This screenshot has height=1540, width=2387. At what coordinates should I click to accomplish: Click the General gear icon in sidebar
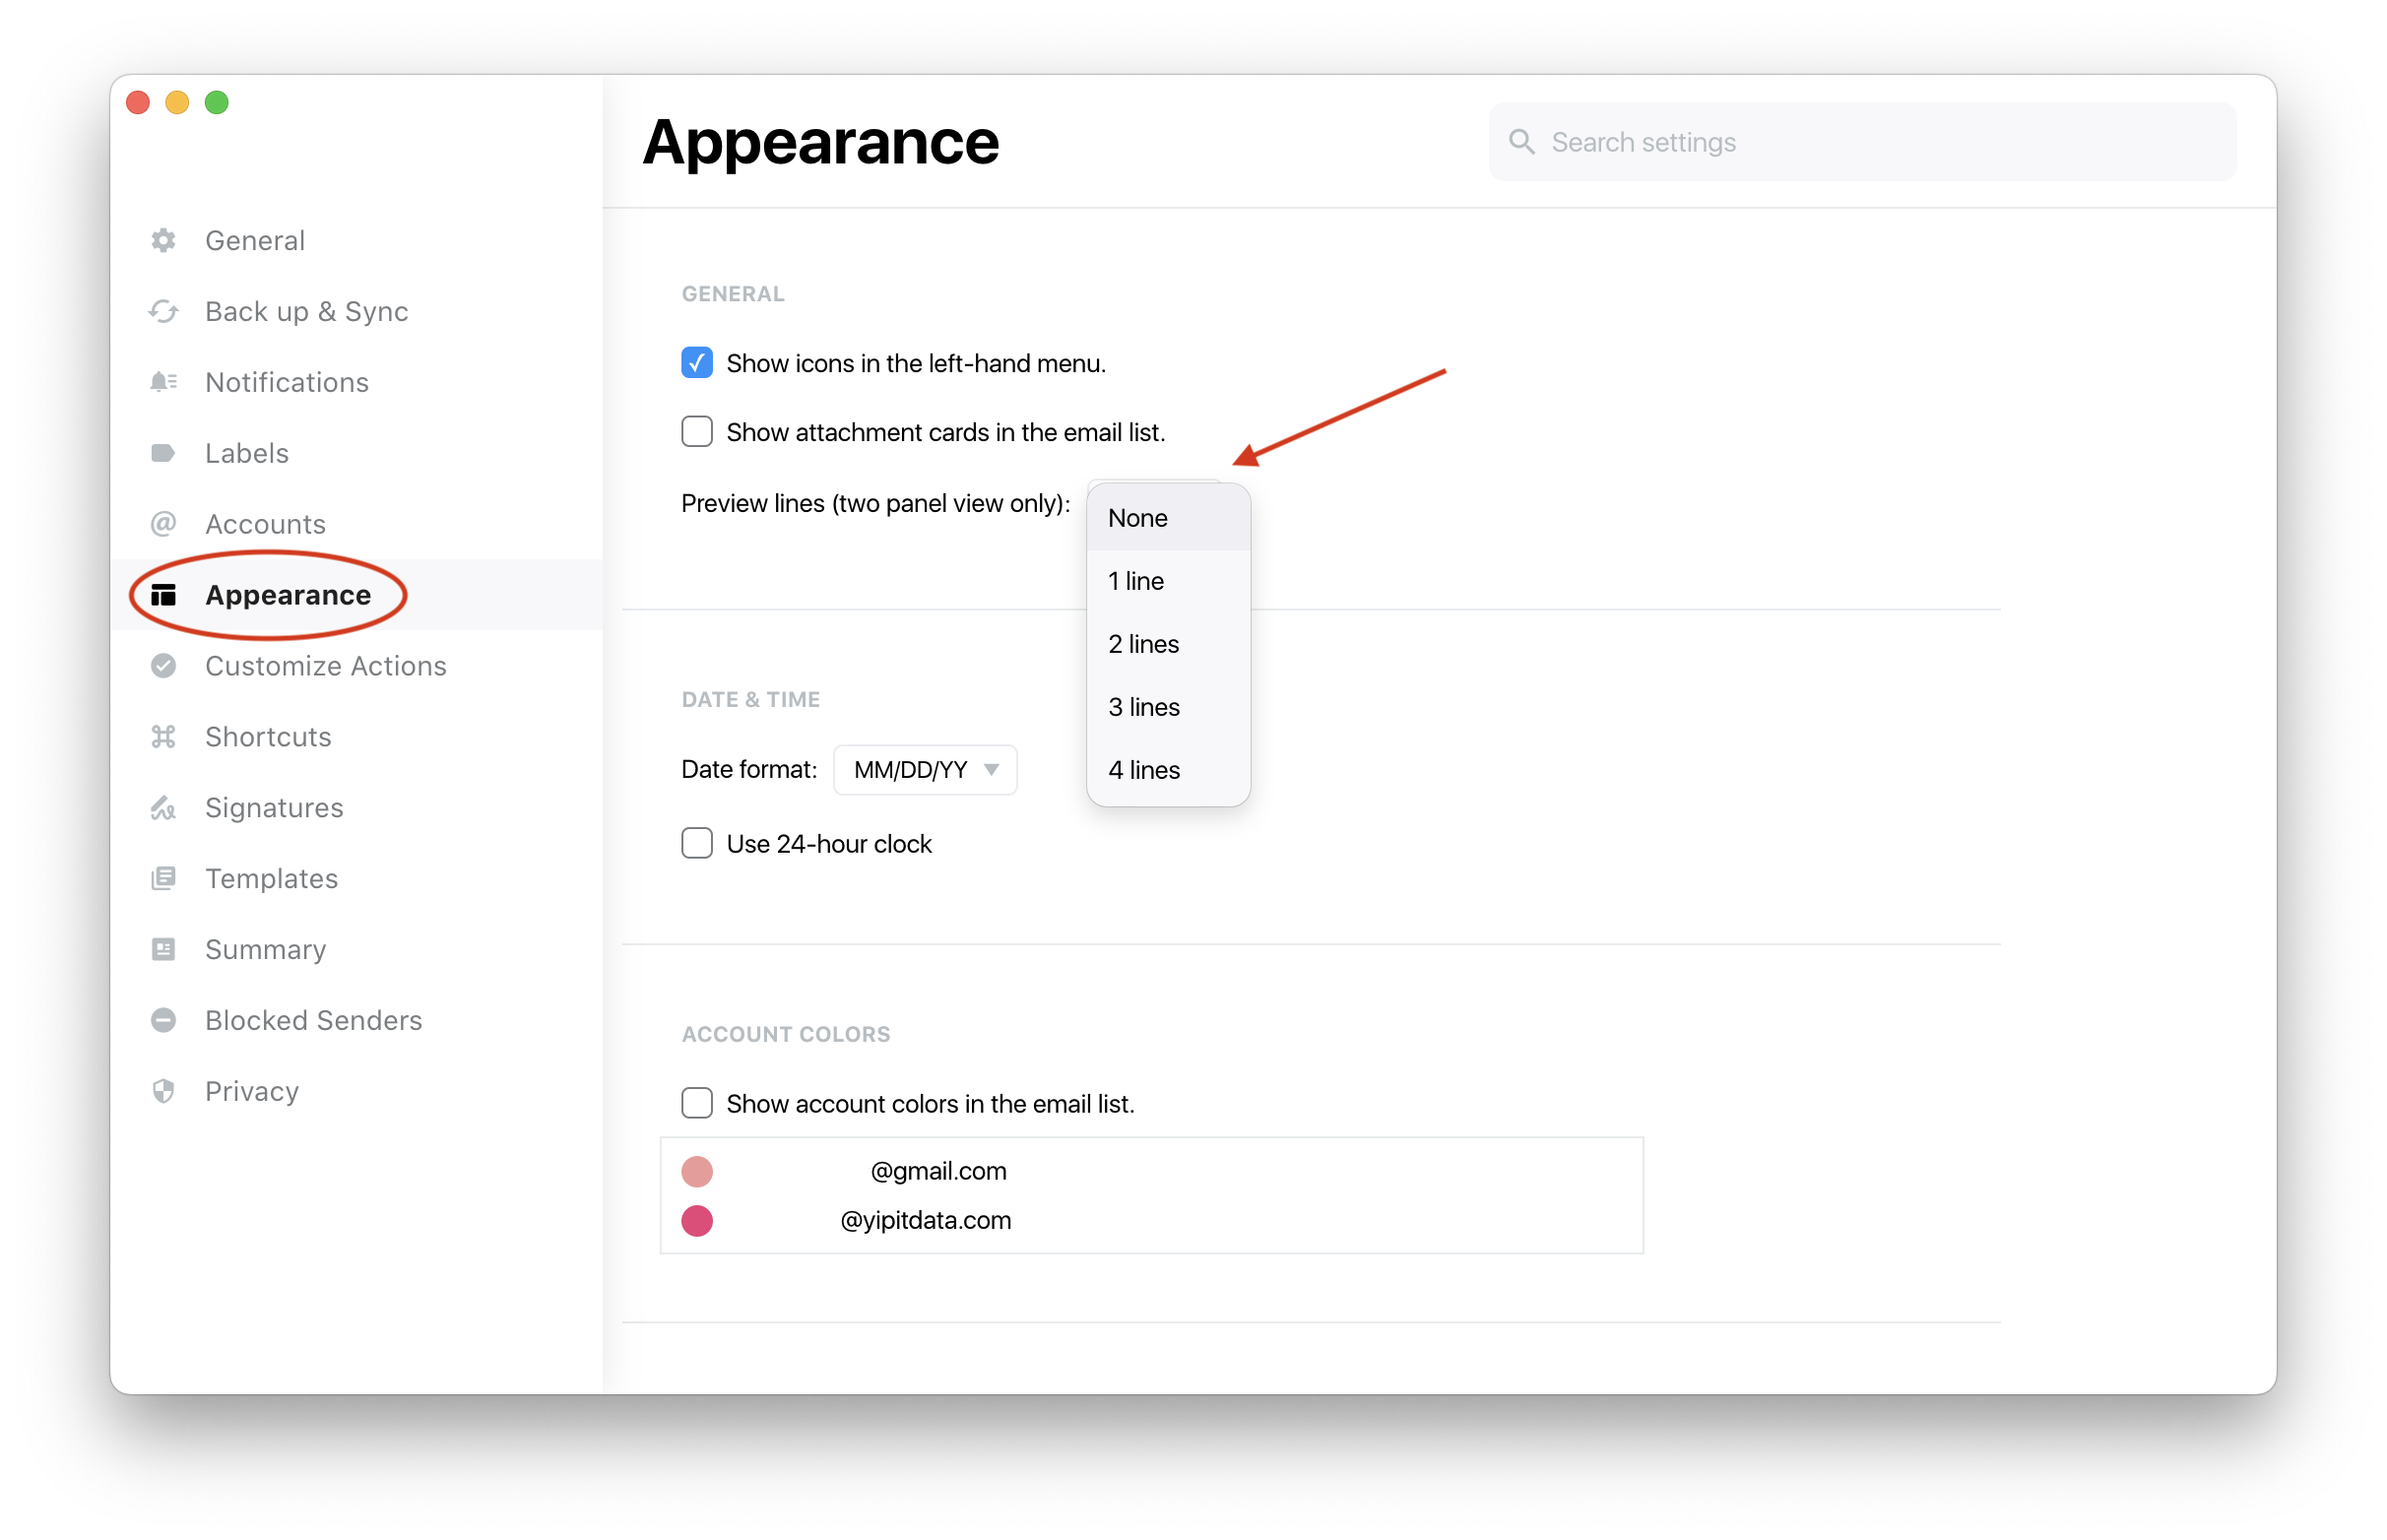coord(163,241)
